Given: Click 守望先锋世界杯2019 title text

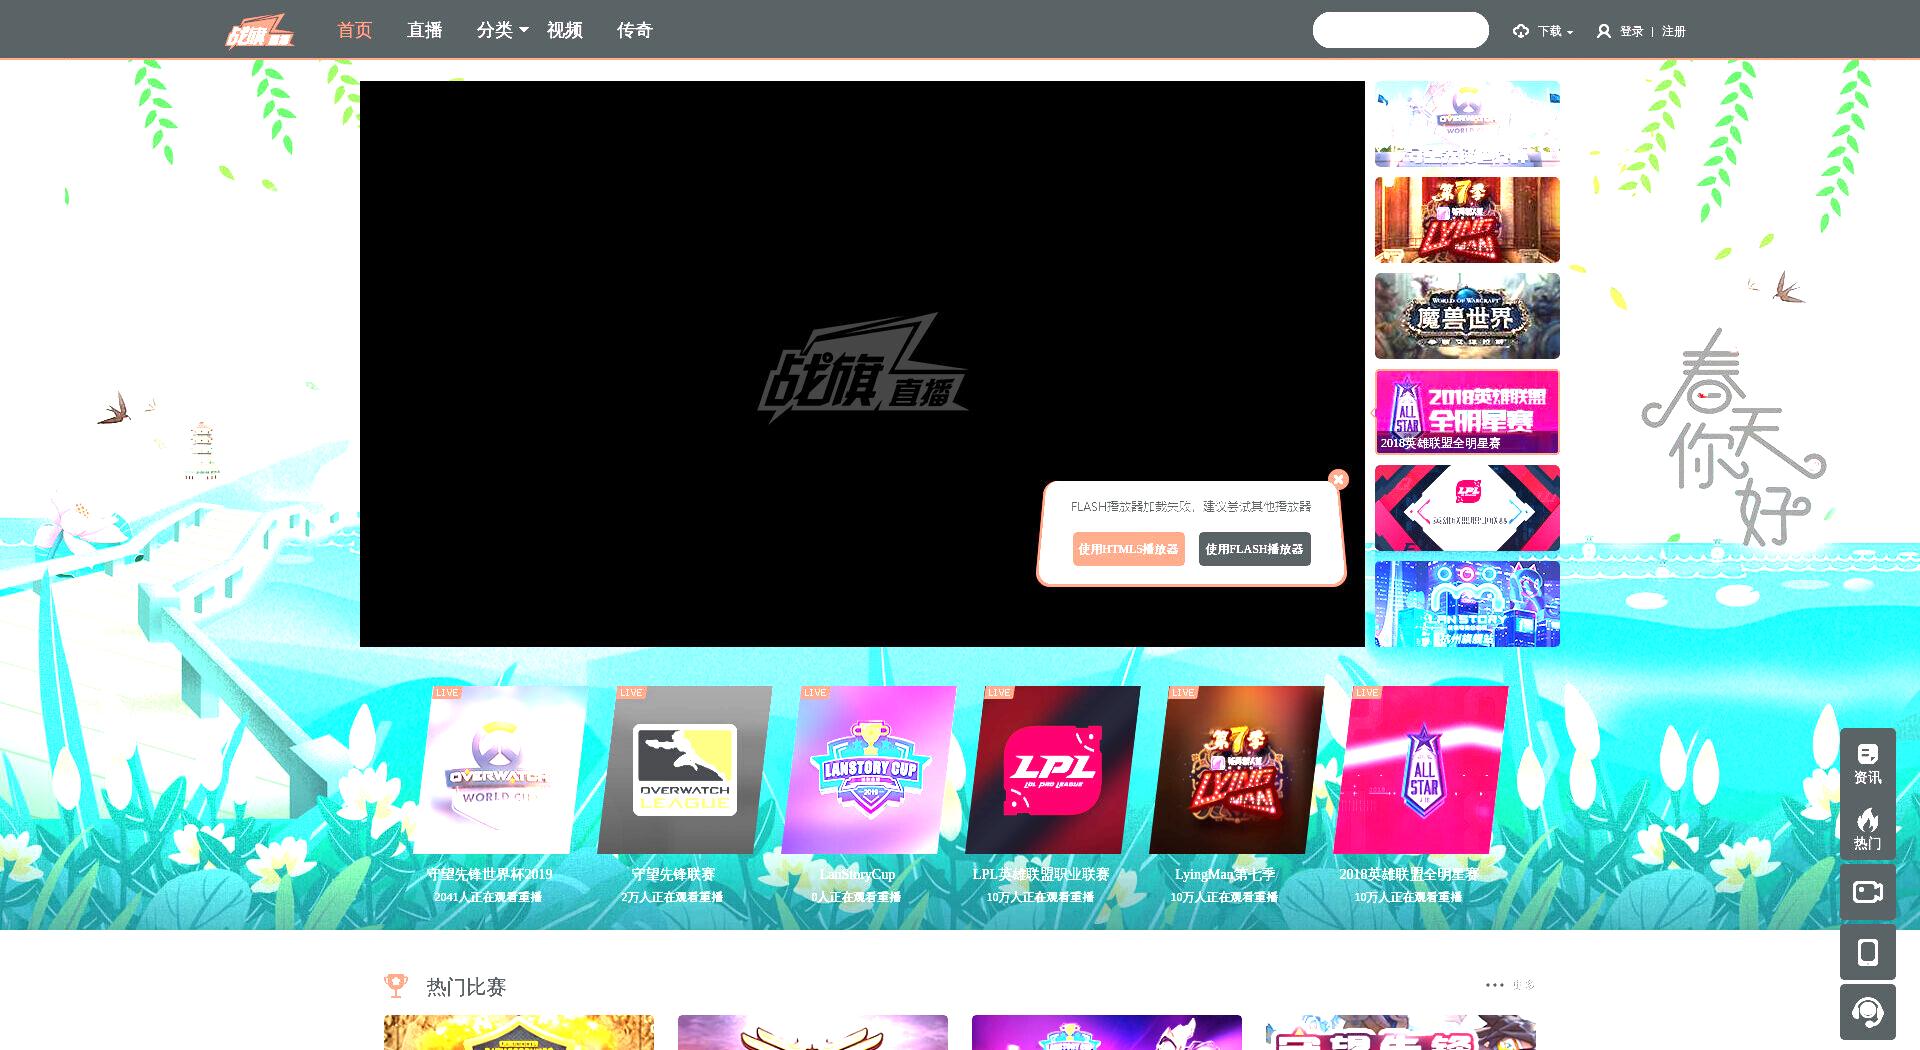Looking at the screenshot, I should coord(489,874).
